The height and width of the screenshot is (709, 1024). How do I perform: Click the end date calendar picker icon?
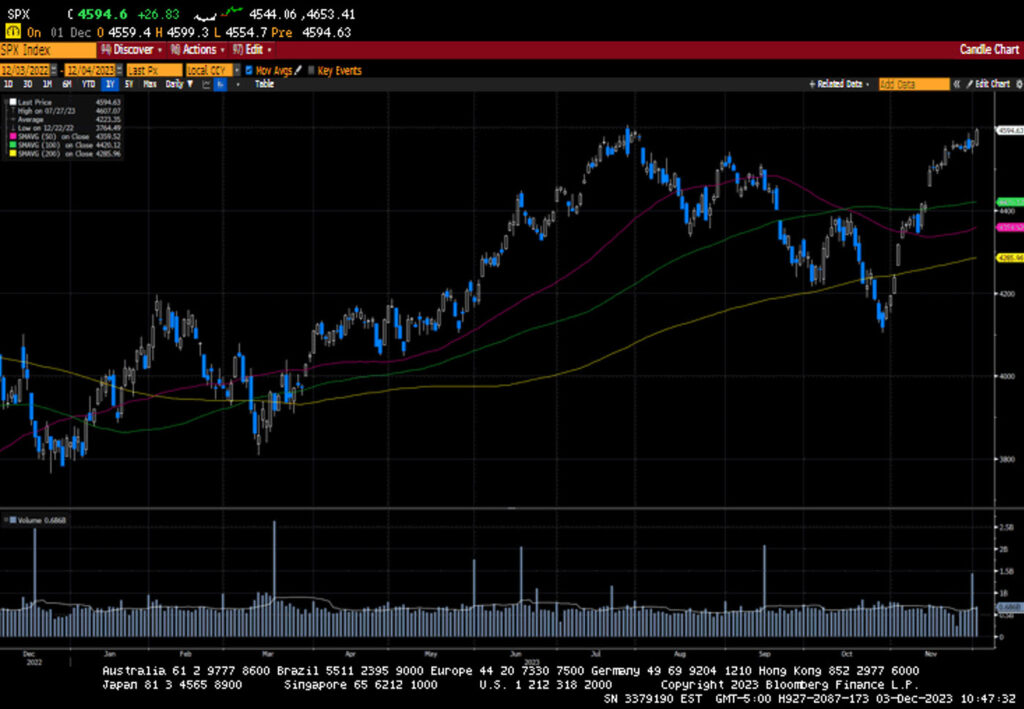coord(118,70)
